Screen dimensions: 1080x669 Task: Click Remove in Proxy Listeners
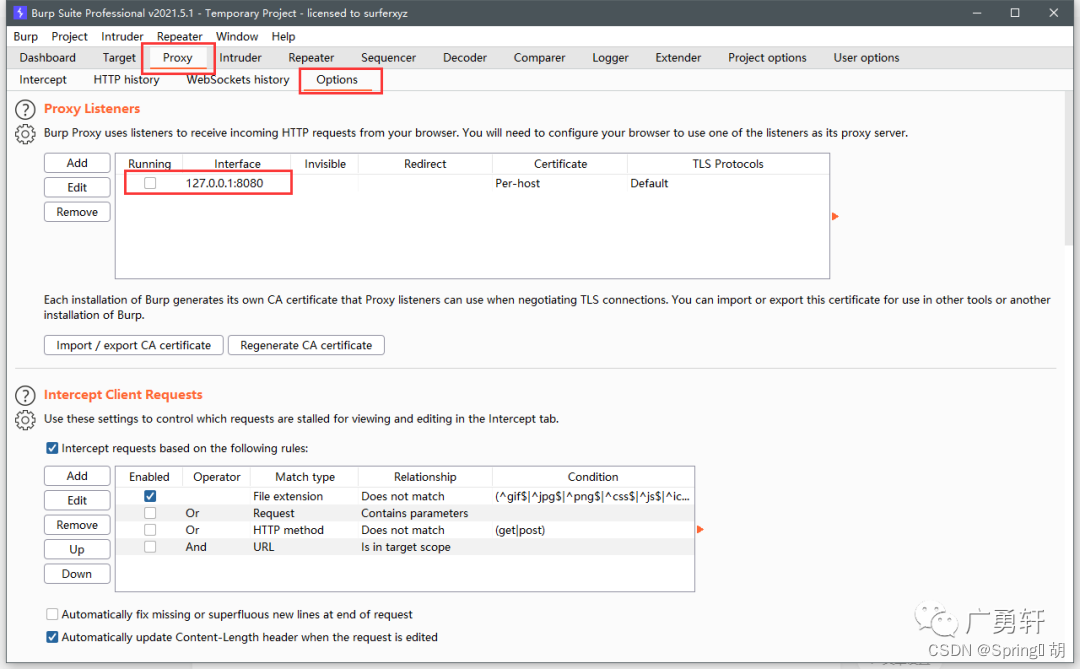[77, 212]
